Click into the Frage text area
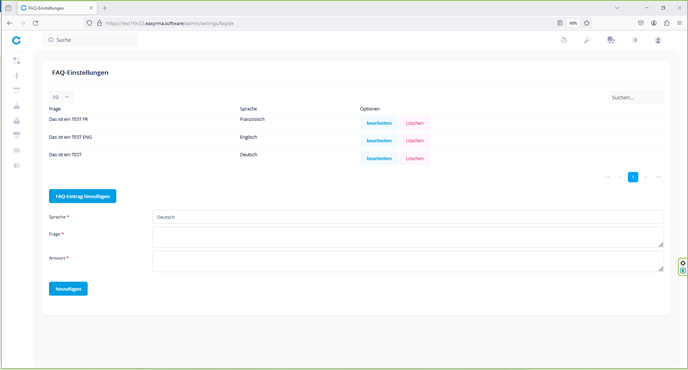Image resolution: width=688 pixels, height=370 pixels. [408, 237]
